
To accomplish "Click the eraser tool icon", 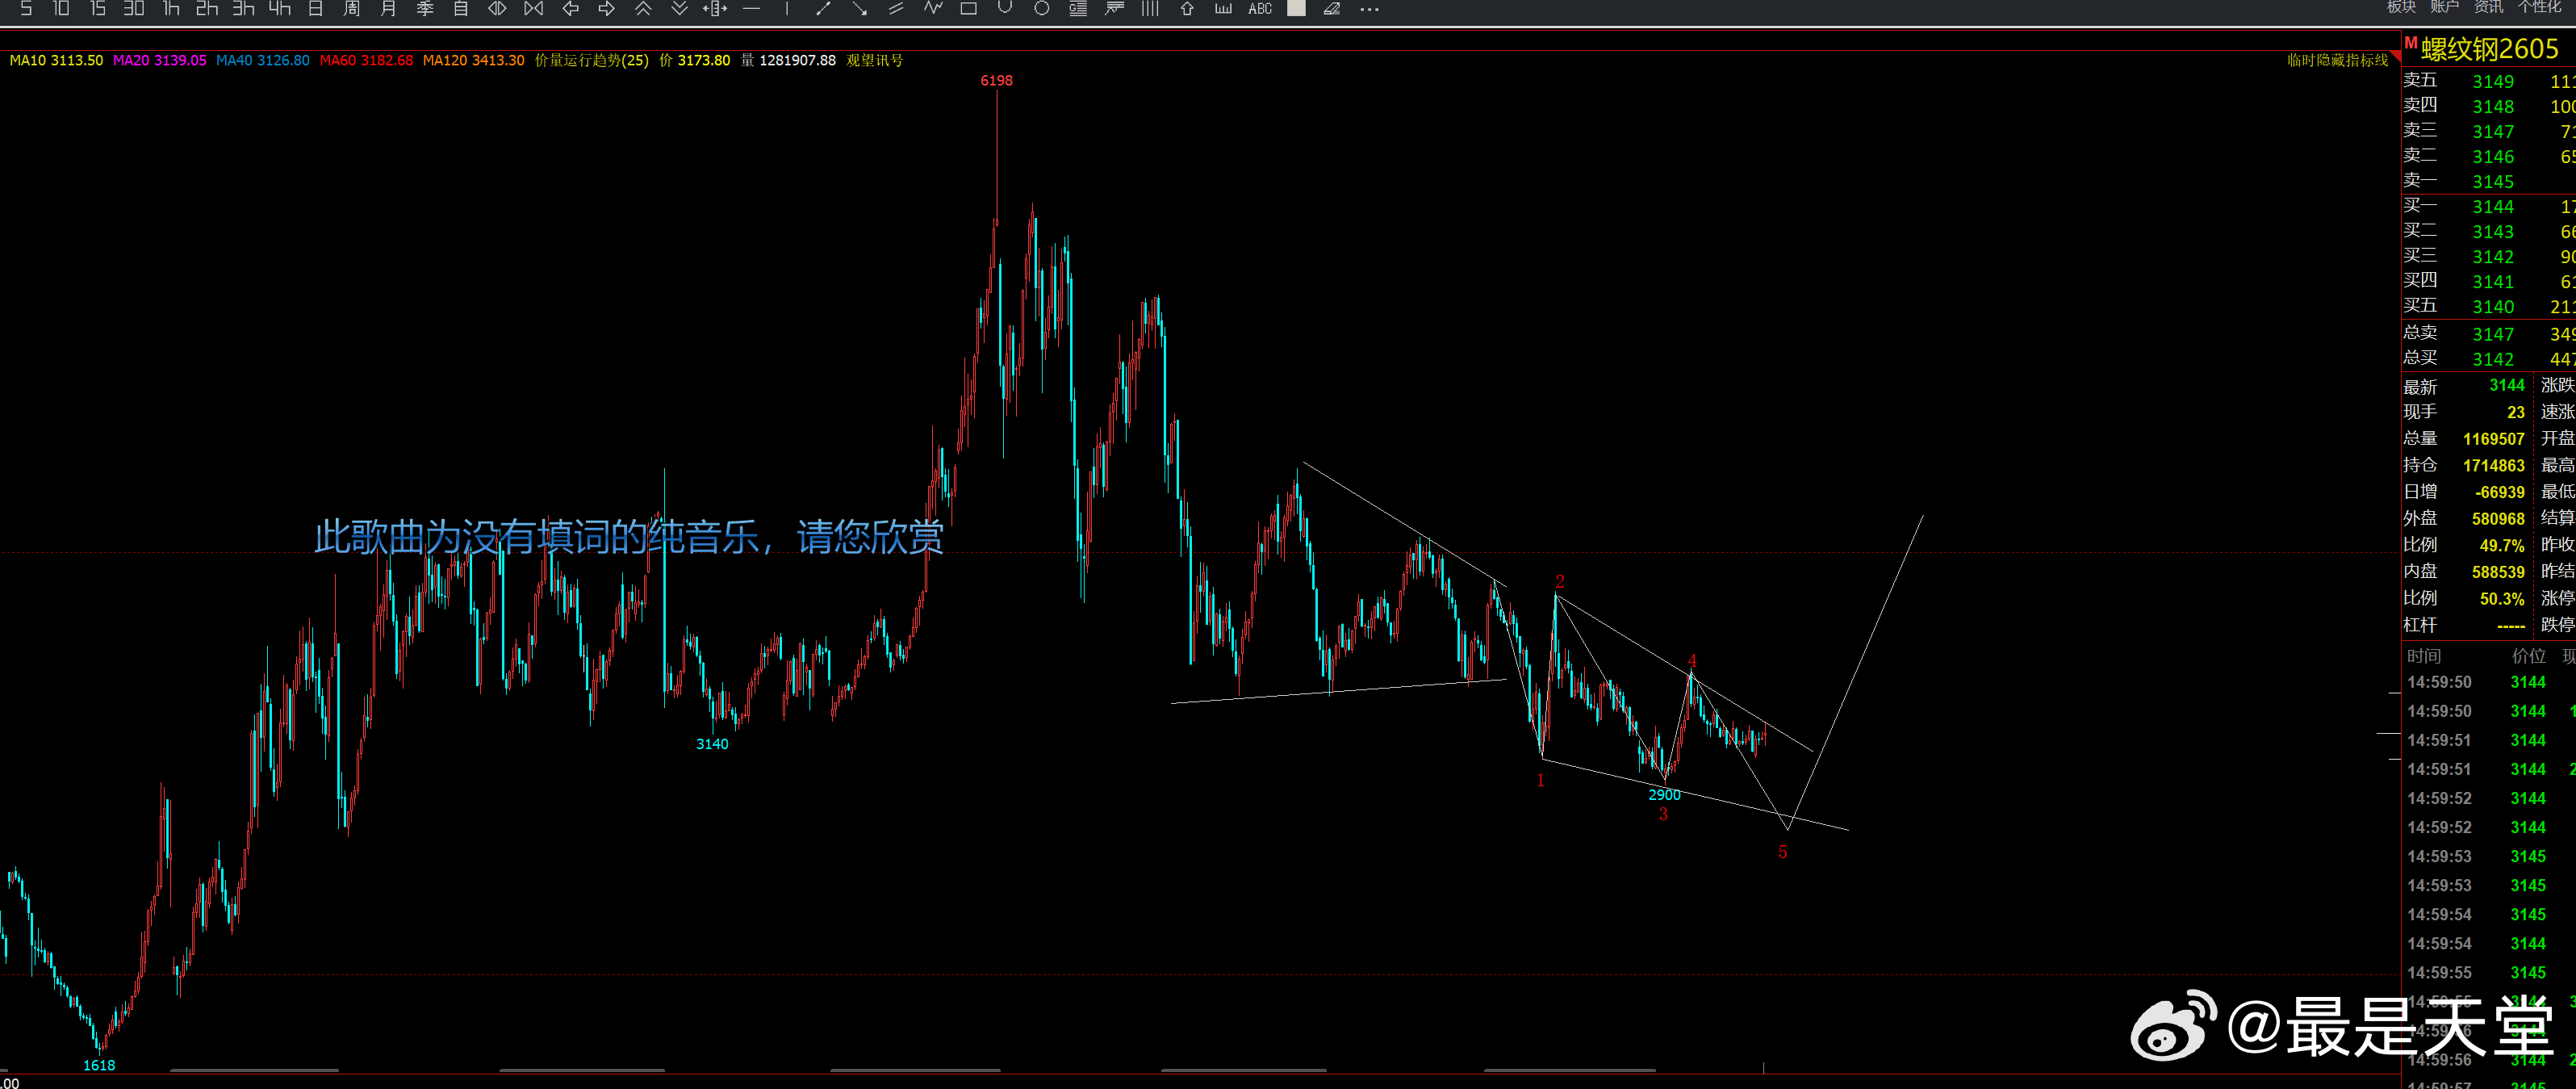I will click(1331, 8).
